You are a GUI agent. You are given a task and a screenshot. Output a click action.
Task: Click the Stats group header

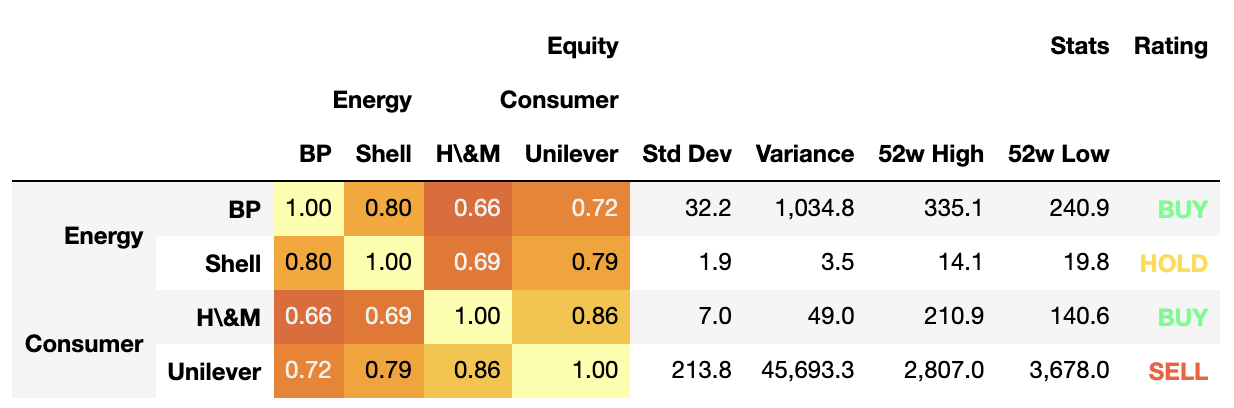click(x=1079, y=46)
